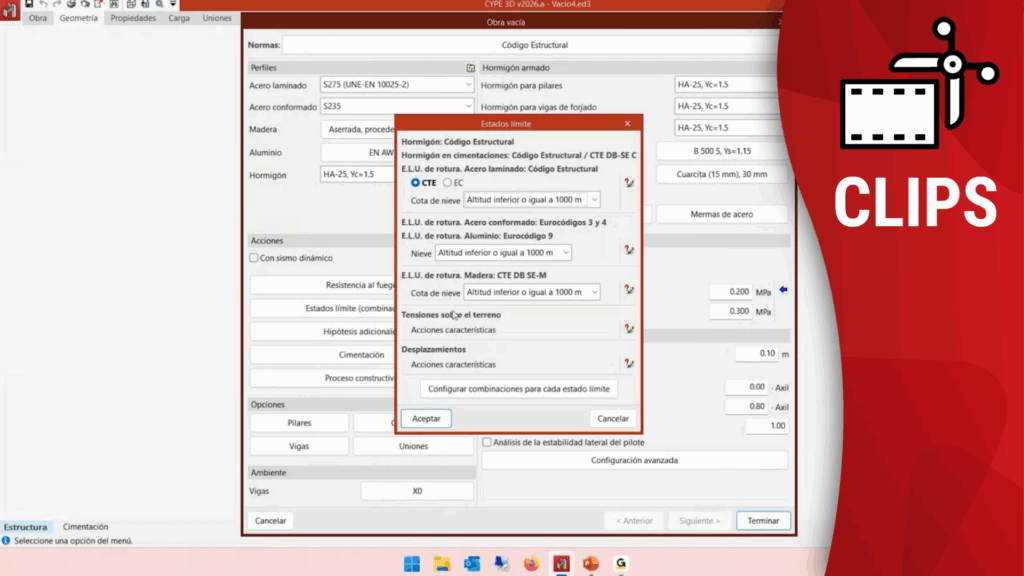
Task: Open the Desplazamientos edit icon
Action: coord(629,364)
